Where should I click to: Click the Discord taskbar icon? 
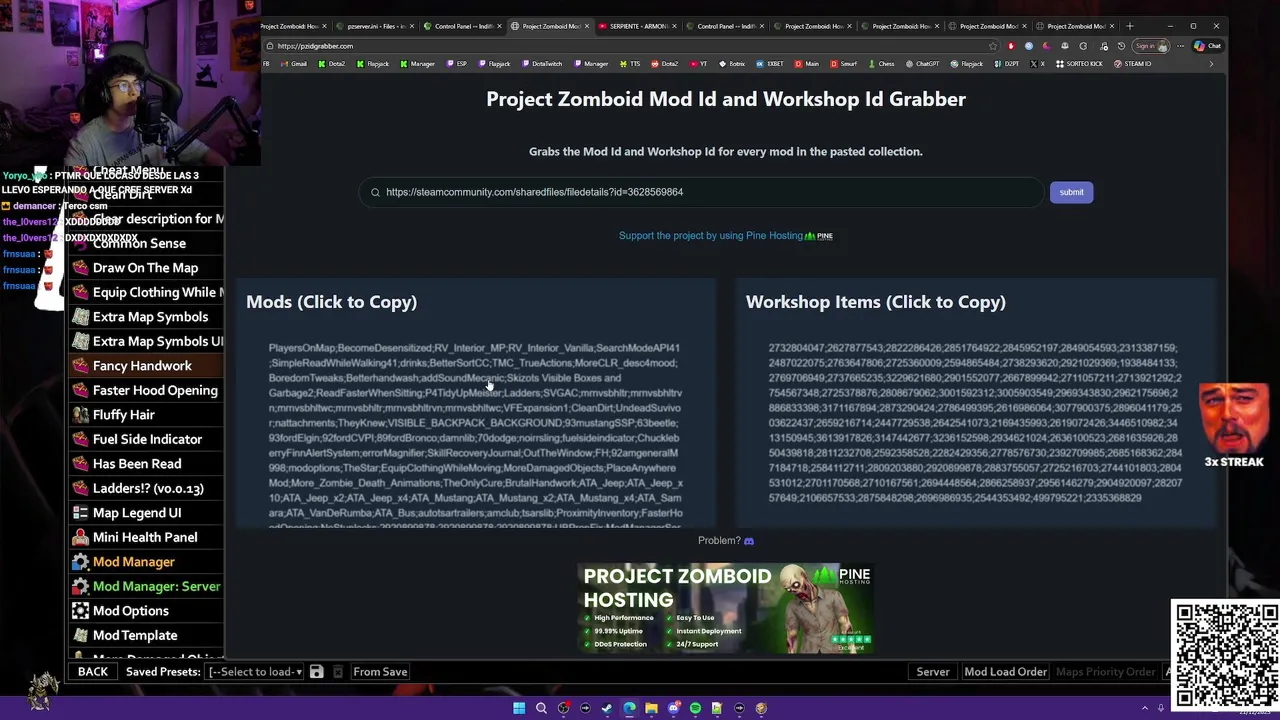tap(673, 708)
